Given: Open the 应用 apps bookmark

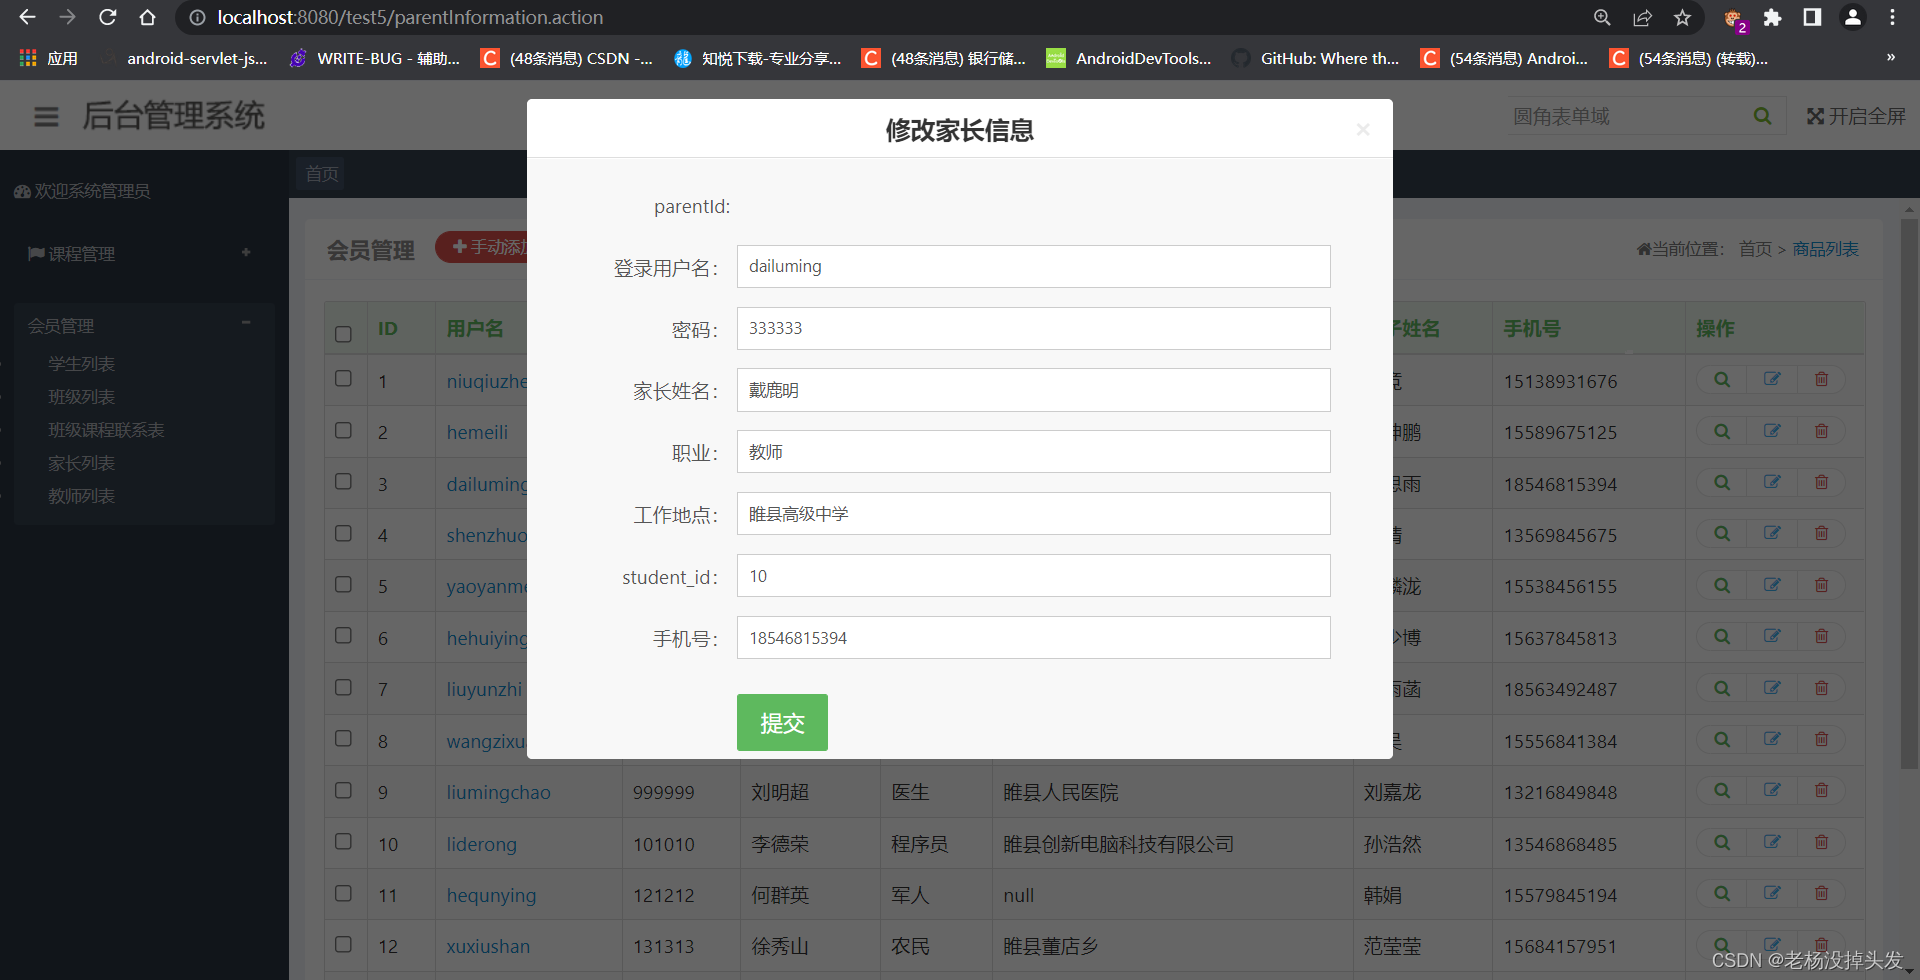Looking at the screenshot, I should pyautogui.click(x=48, y=58).
